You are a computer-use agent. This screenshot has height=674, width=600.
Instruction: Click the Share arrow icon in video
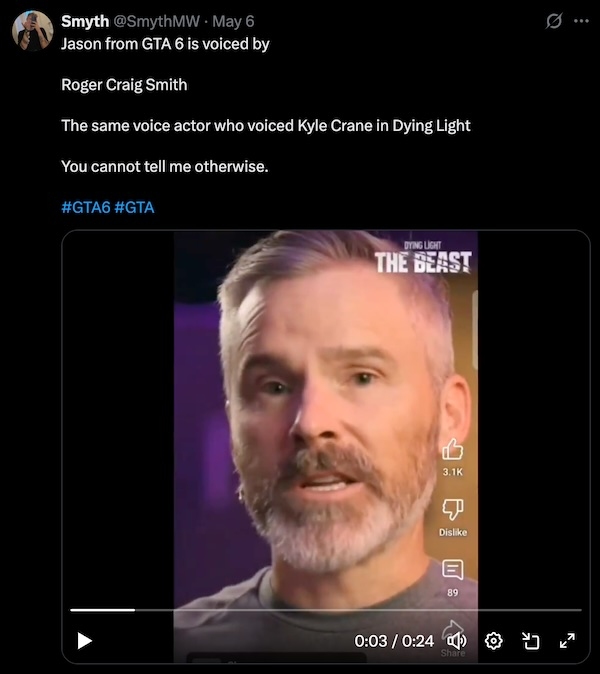[x=453, y=628]
